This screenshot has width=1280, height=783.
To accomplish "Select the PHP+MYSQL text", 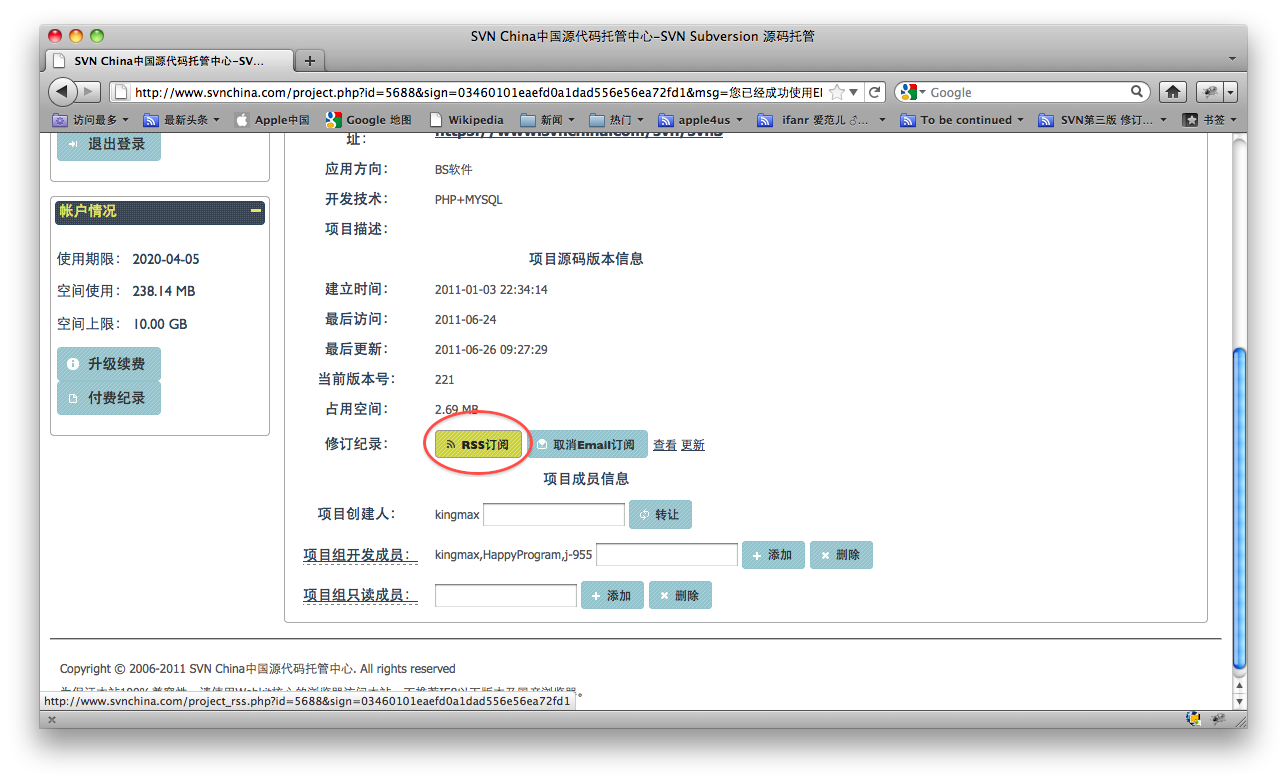I will pyautogui.click(x=469, y=199).
